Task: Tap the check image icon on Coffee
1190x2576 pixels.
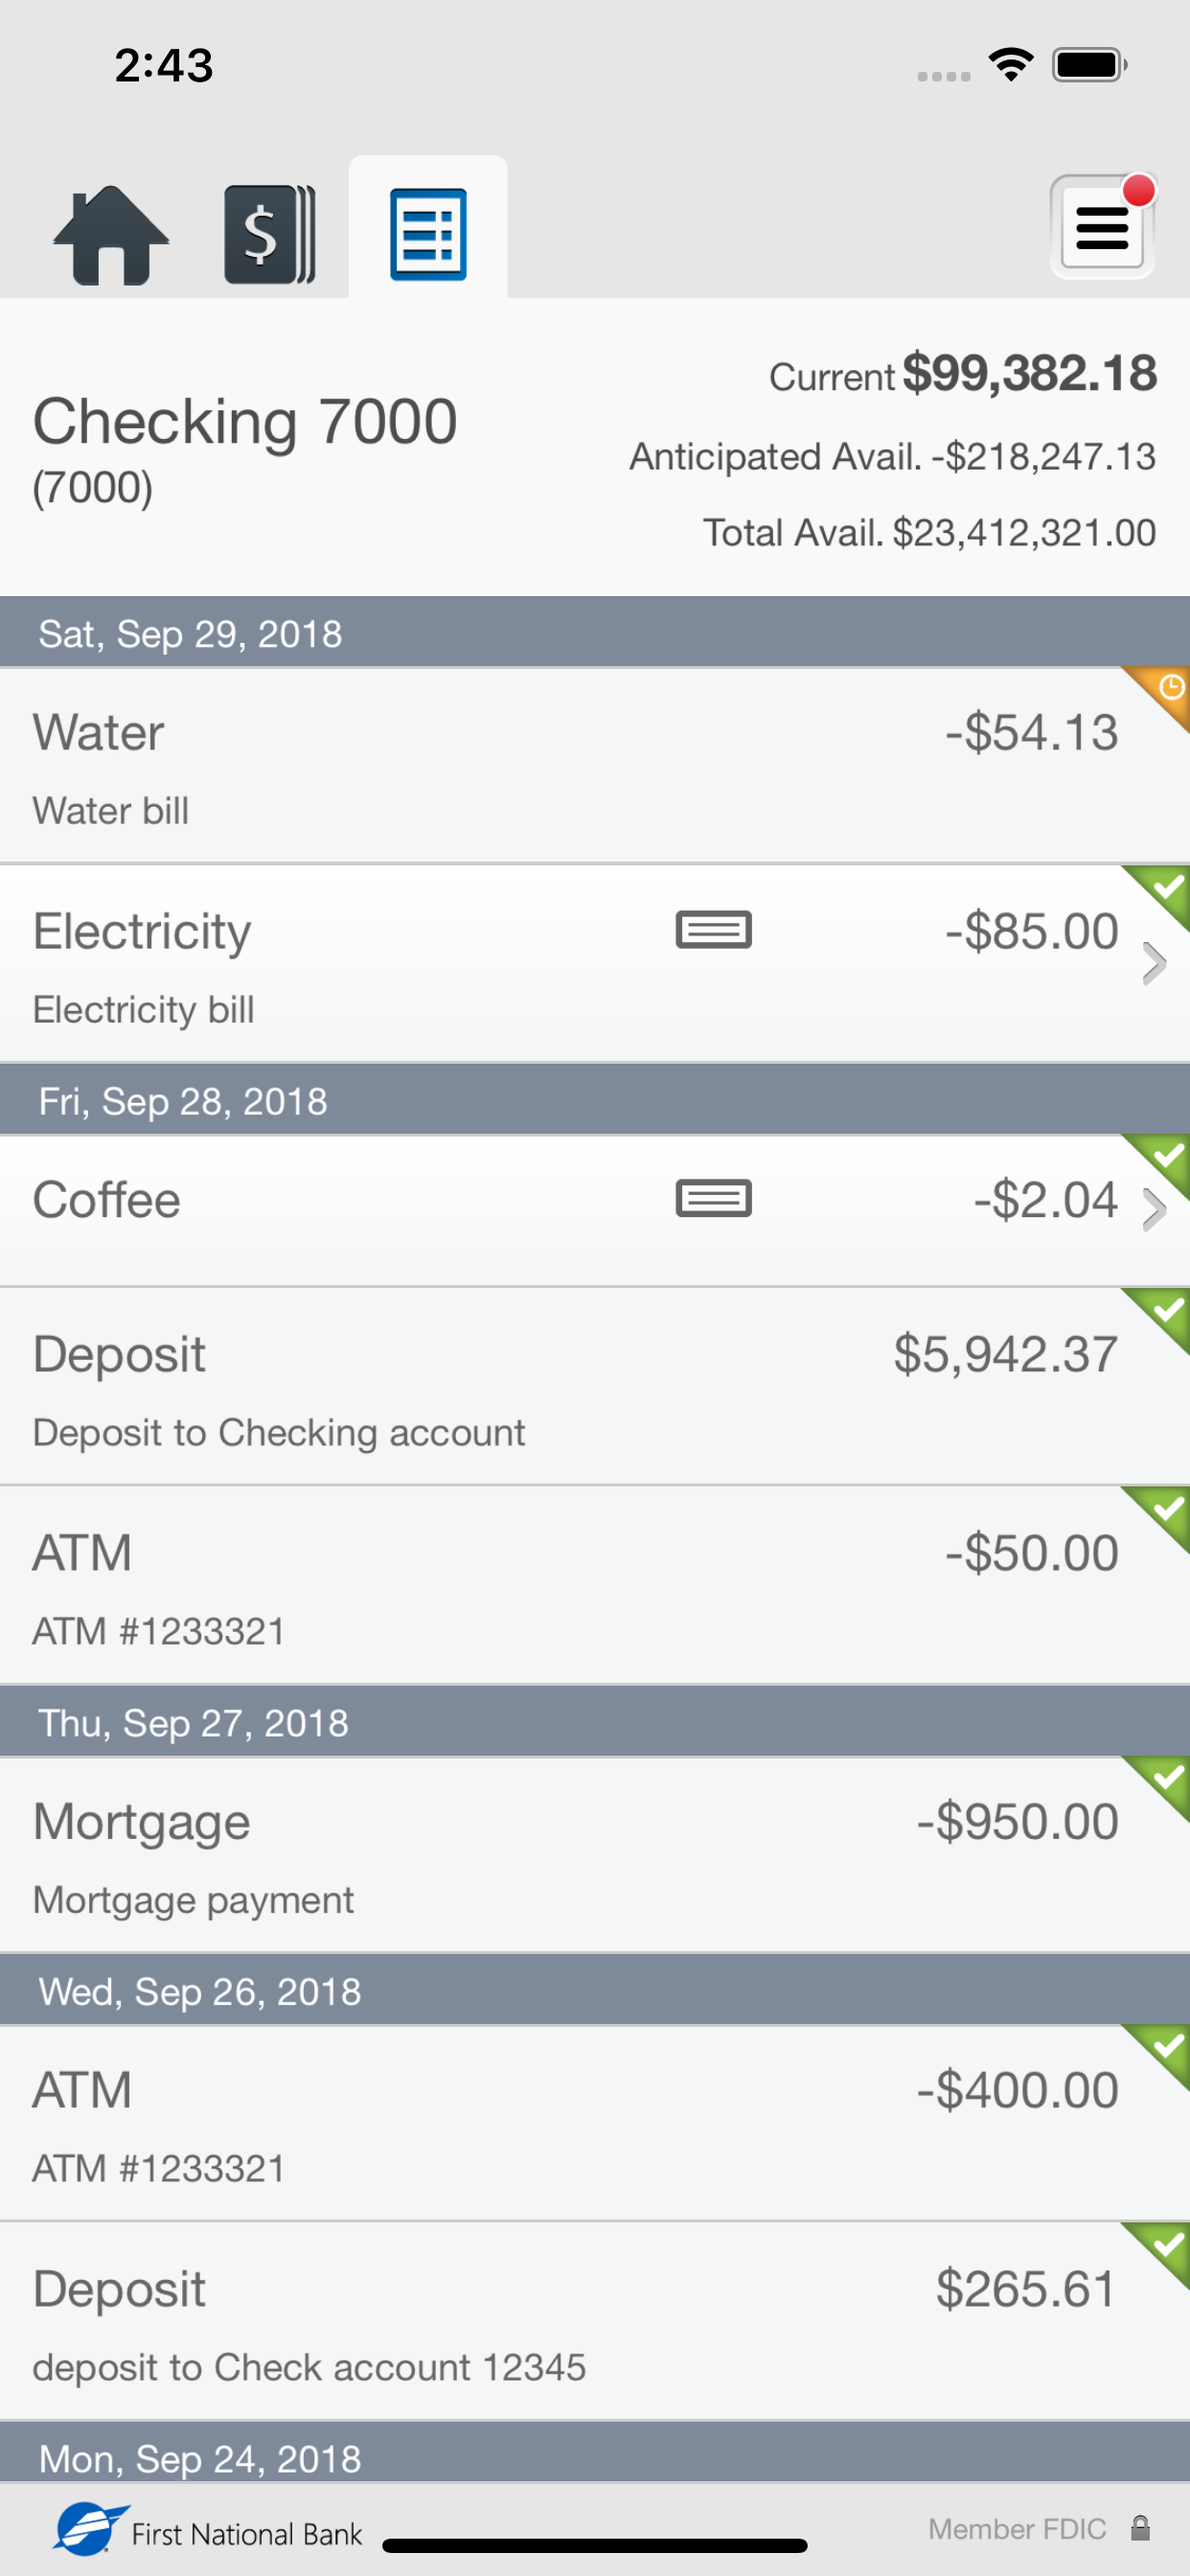Action: pos(714,1198)
